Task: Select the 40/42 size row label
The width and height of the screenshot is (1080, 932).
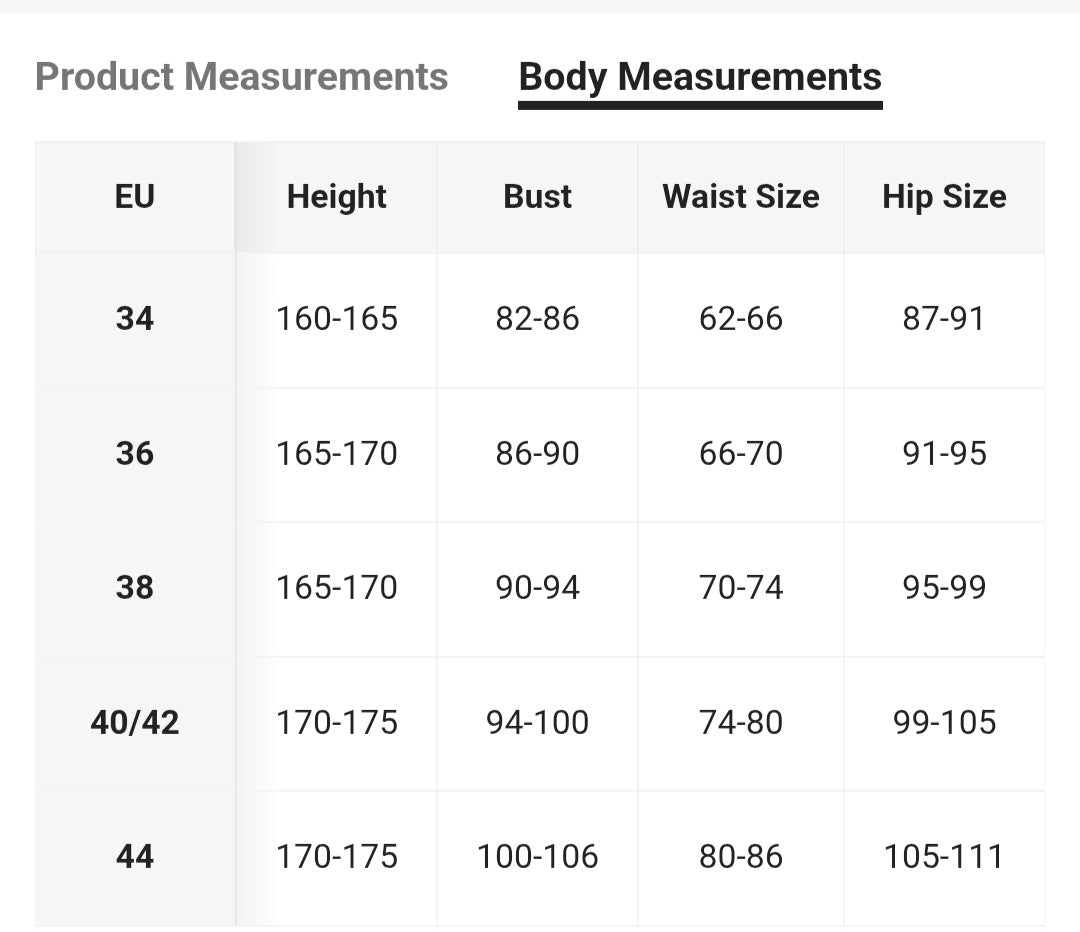Action: coord(135,722)
